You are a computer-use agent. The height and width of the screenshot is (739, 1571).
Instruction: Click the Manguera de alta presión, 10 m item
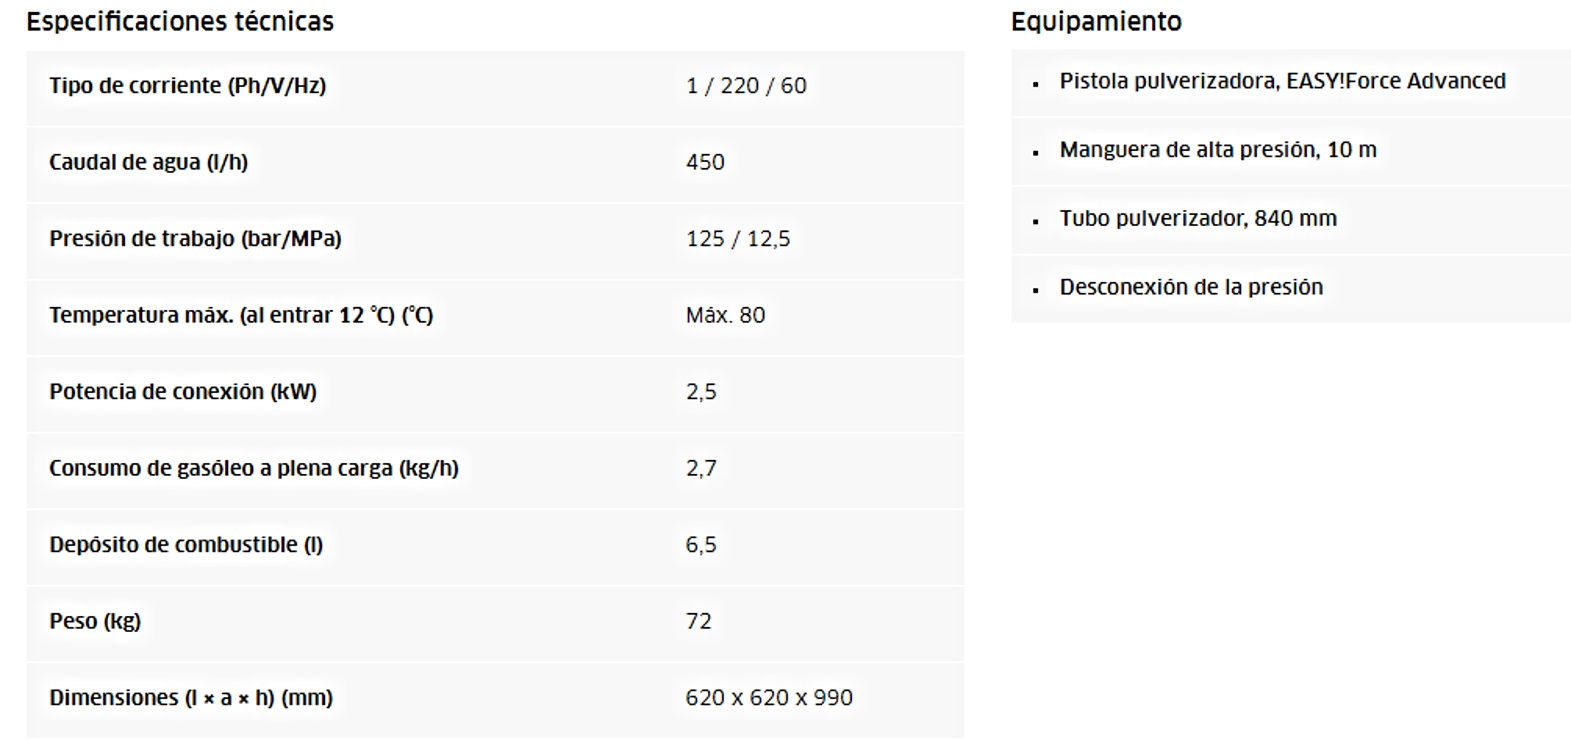pos(1218,150)
